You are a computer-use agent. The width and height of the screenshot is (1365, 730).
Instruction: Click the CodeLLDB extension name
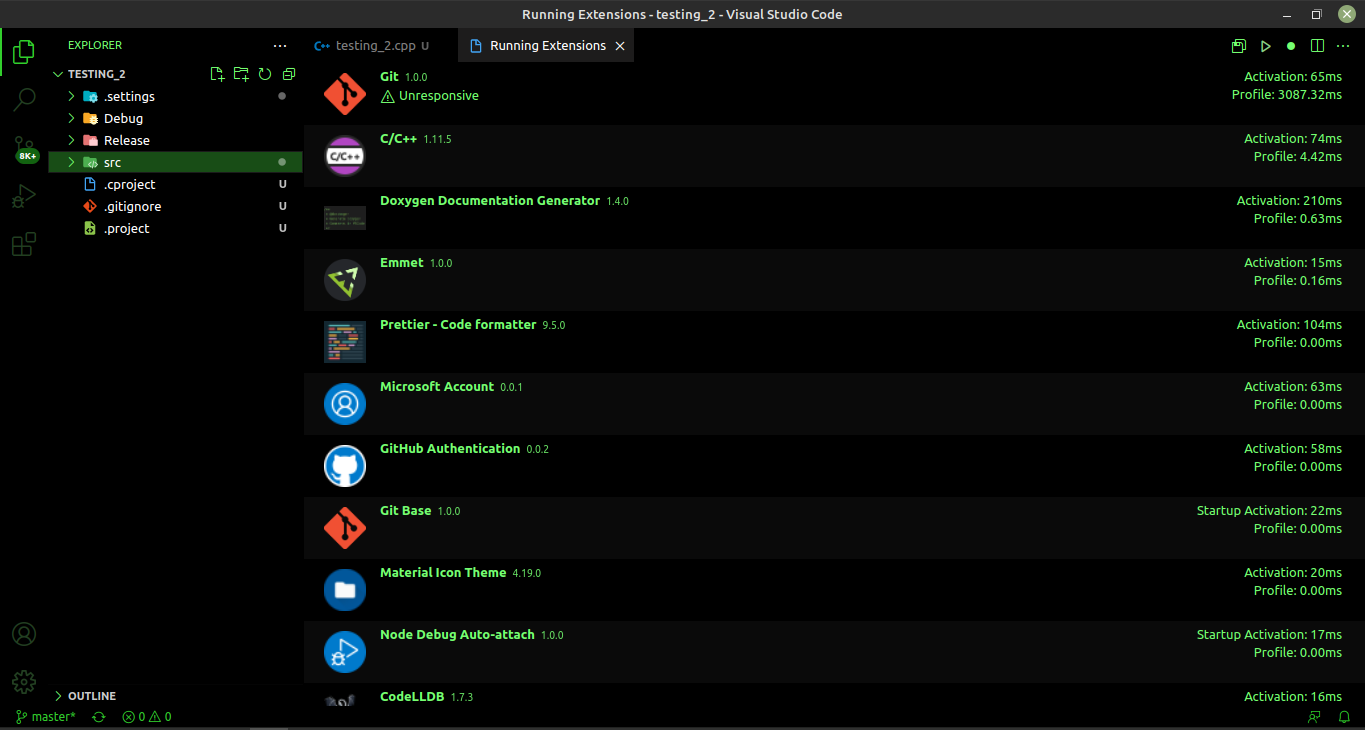click(x=412, y=697)
